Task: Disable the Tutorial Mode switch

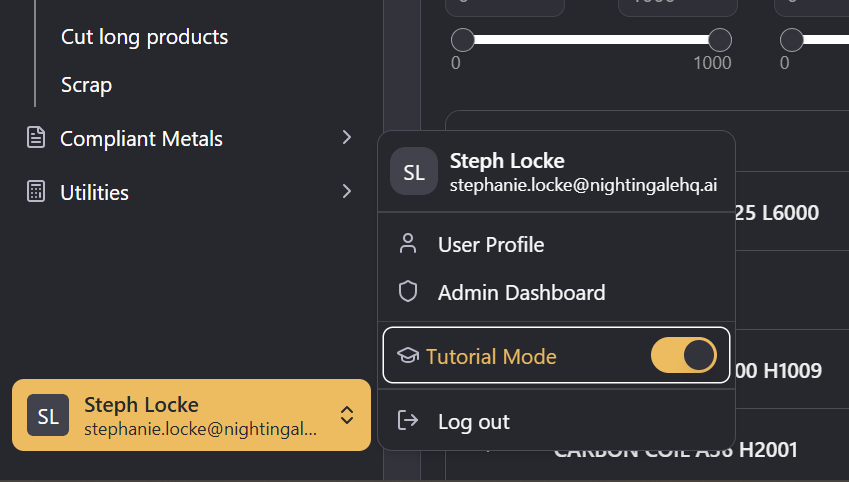Action: pyautogui.click(x=683, y=356)
